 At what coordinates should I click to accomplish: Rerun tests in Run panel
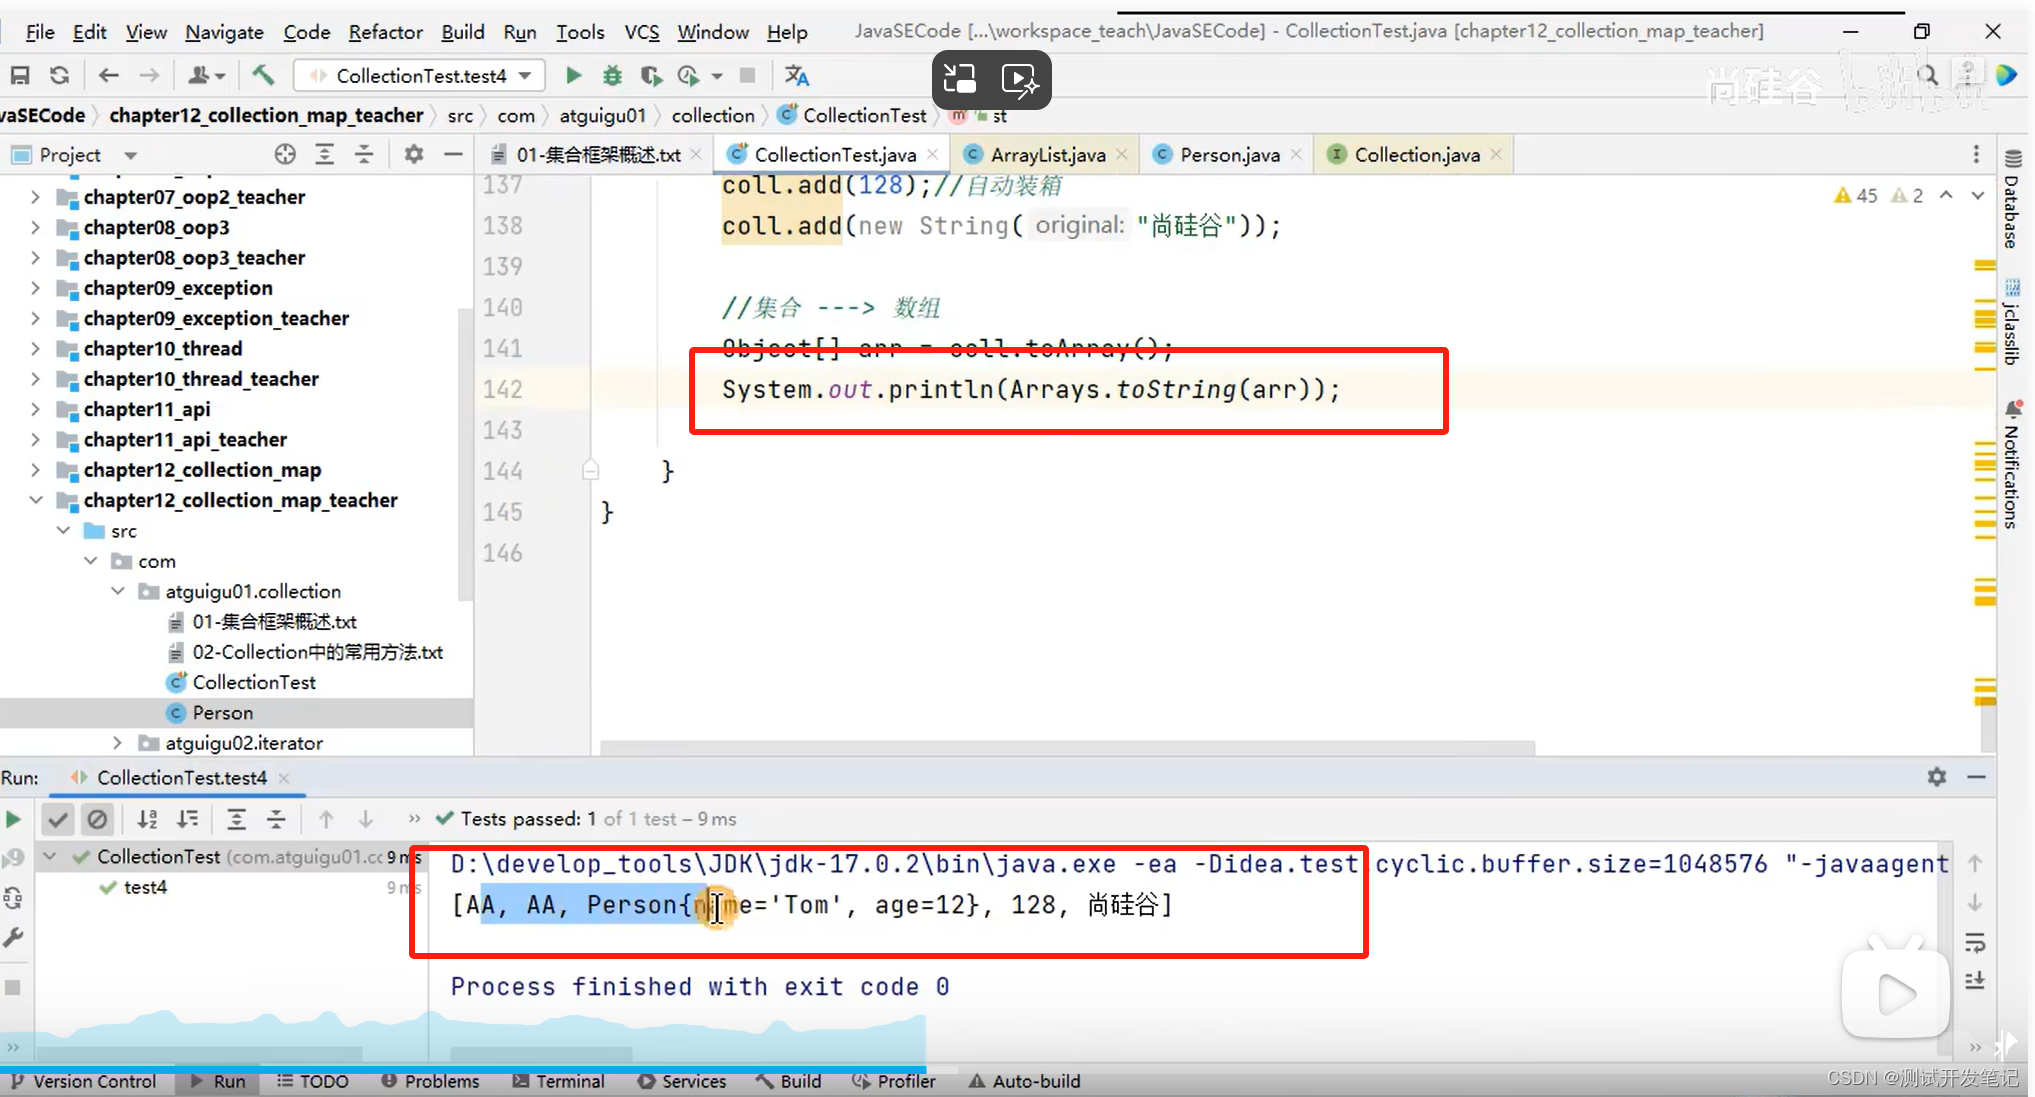(13, 819)
